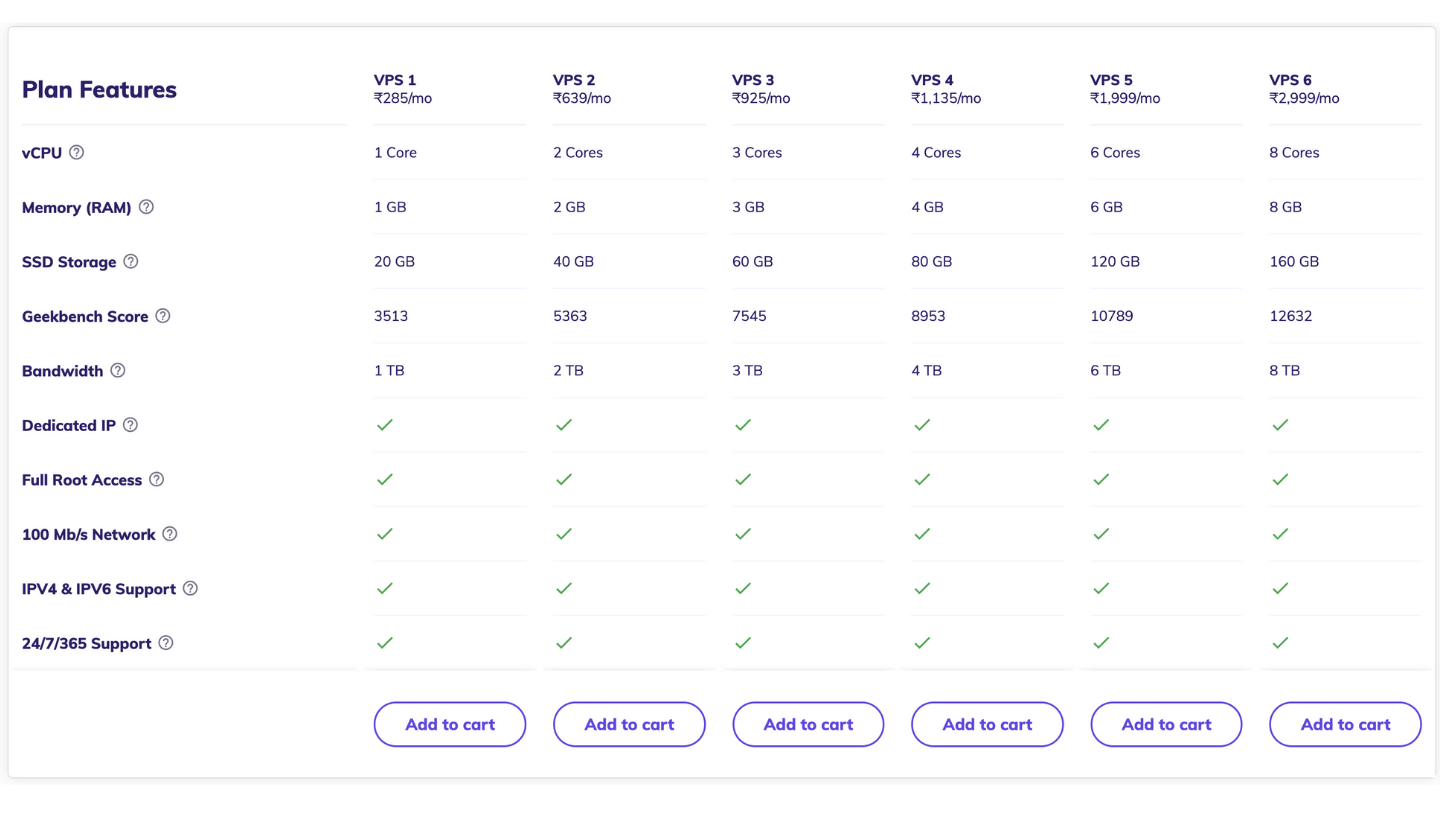Viewport: 1440px width, 840px height.
Task: Add VPS 3 plan to cart
Action: [808, 724]
